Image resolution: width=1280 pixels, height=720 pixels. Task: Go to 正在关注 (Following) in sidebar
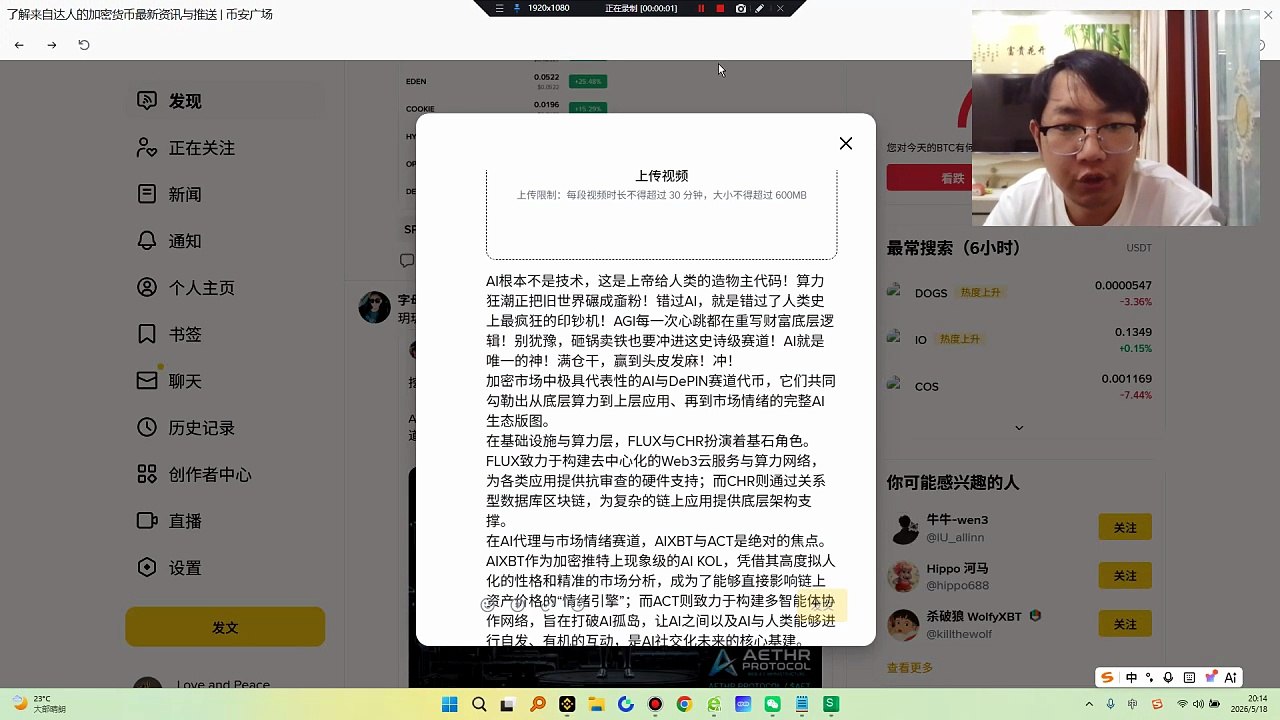pos(225,148)
